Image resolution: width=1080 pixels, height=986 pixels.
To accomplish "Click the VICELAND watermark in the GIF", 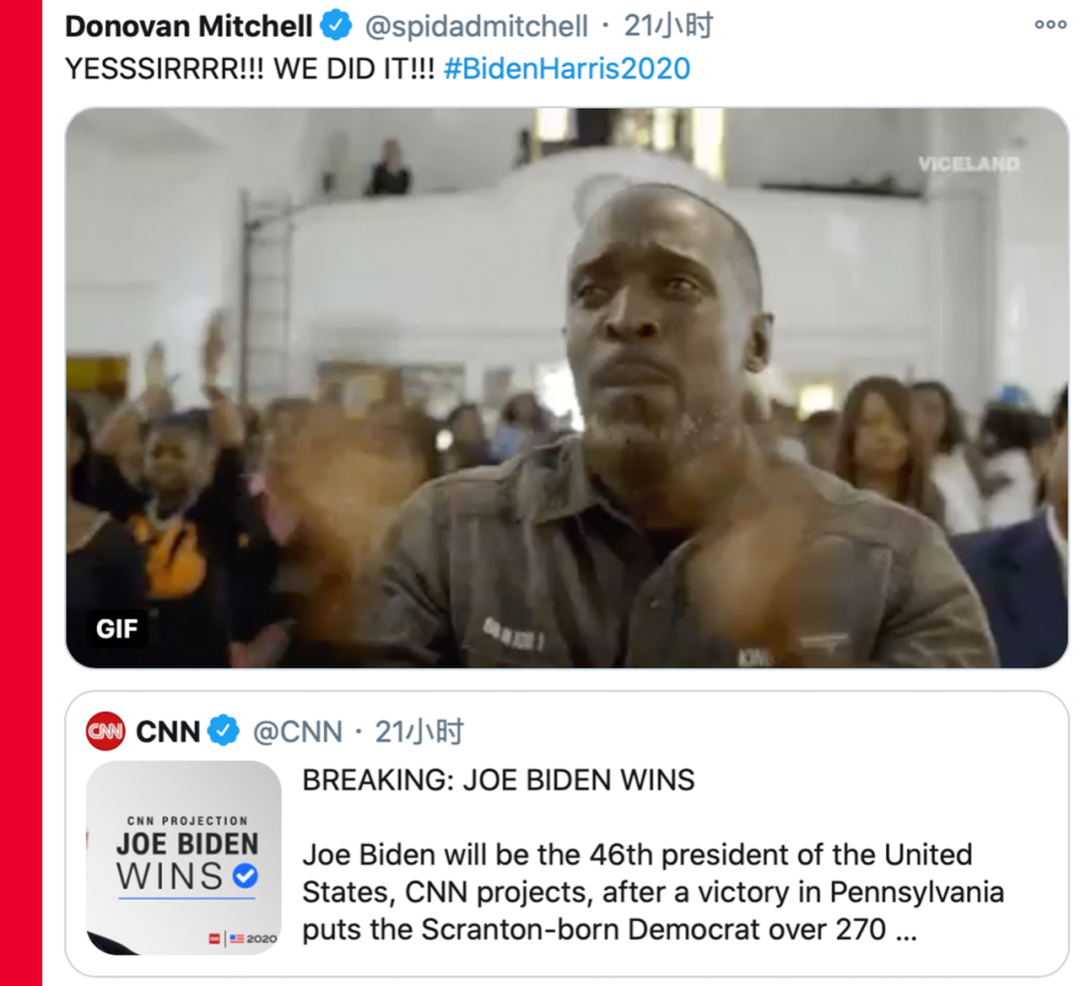I will click(968, 164).
